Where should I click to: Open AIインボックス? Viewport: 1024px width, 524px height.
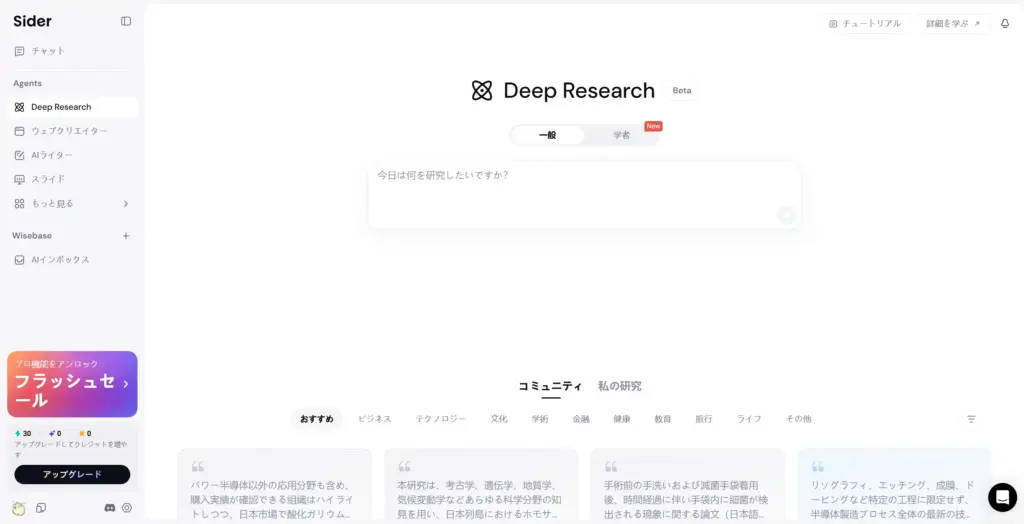point(72,260)
